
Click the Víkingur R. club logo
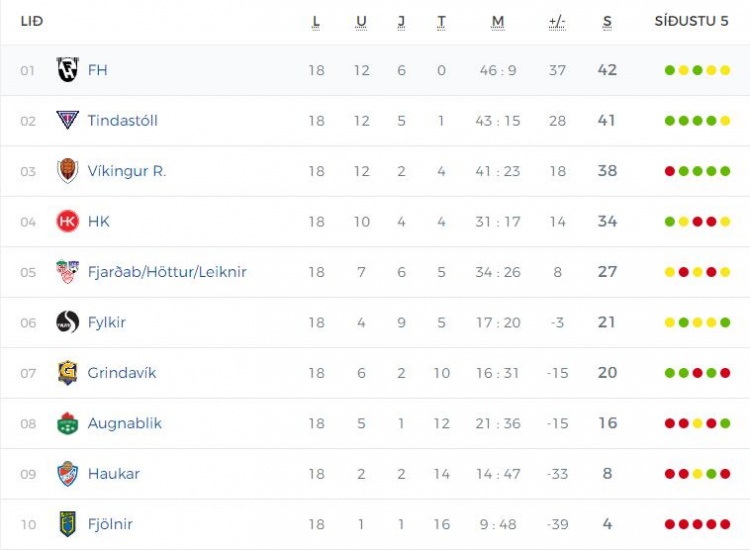[67, 171]
